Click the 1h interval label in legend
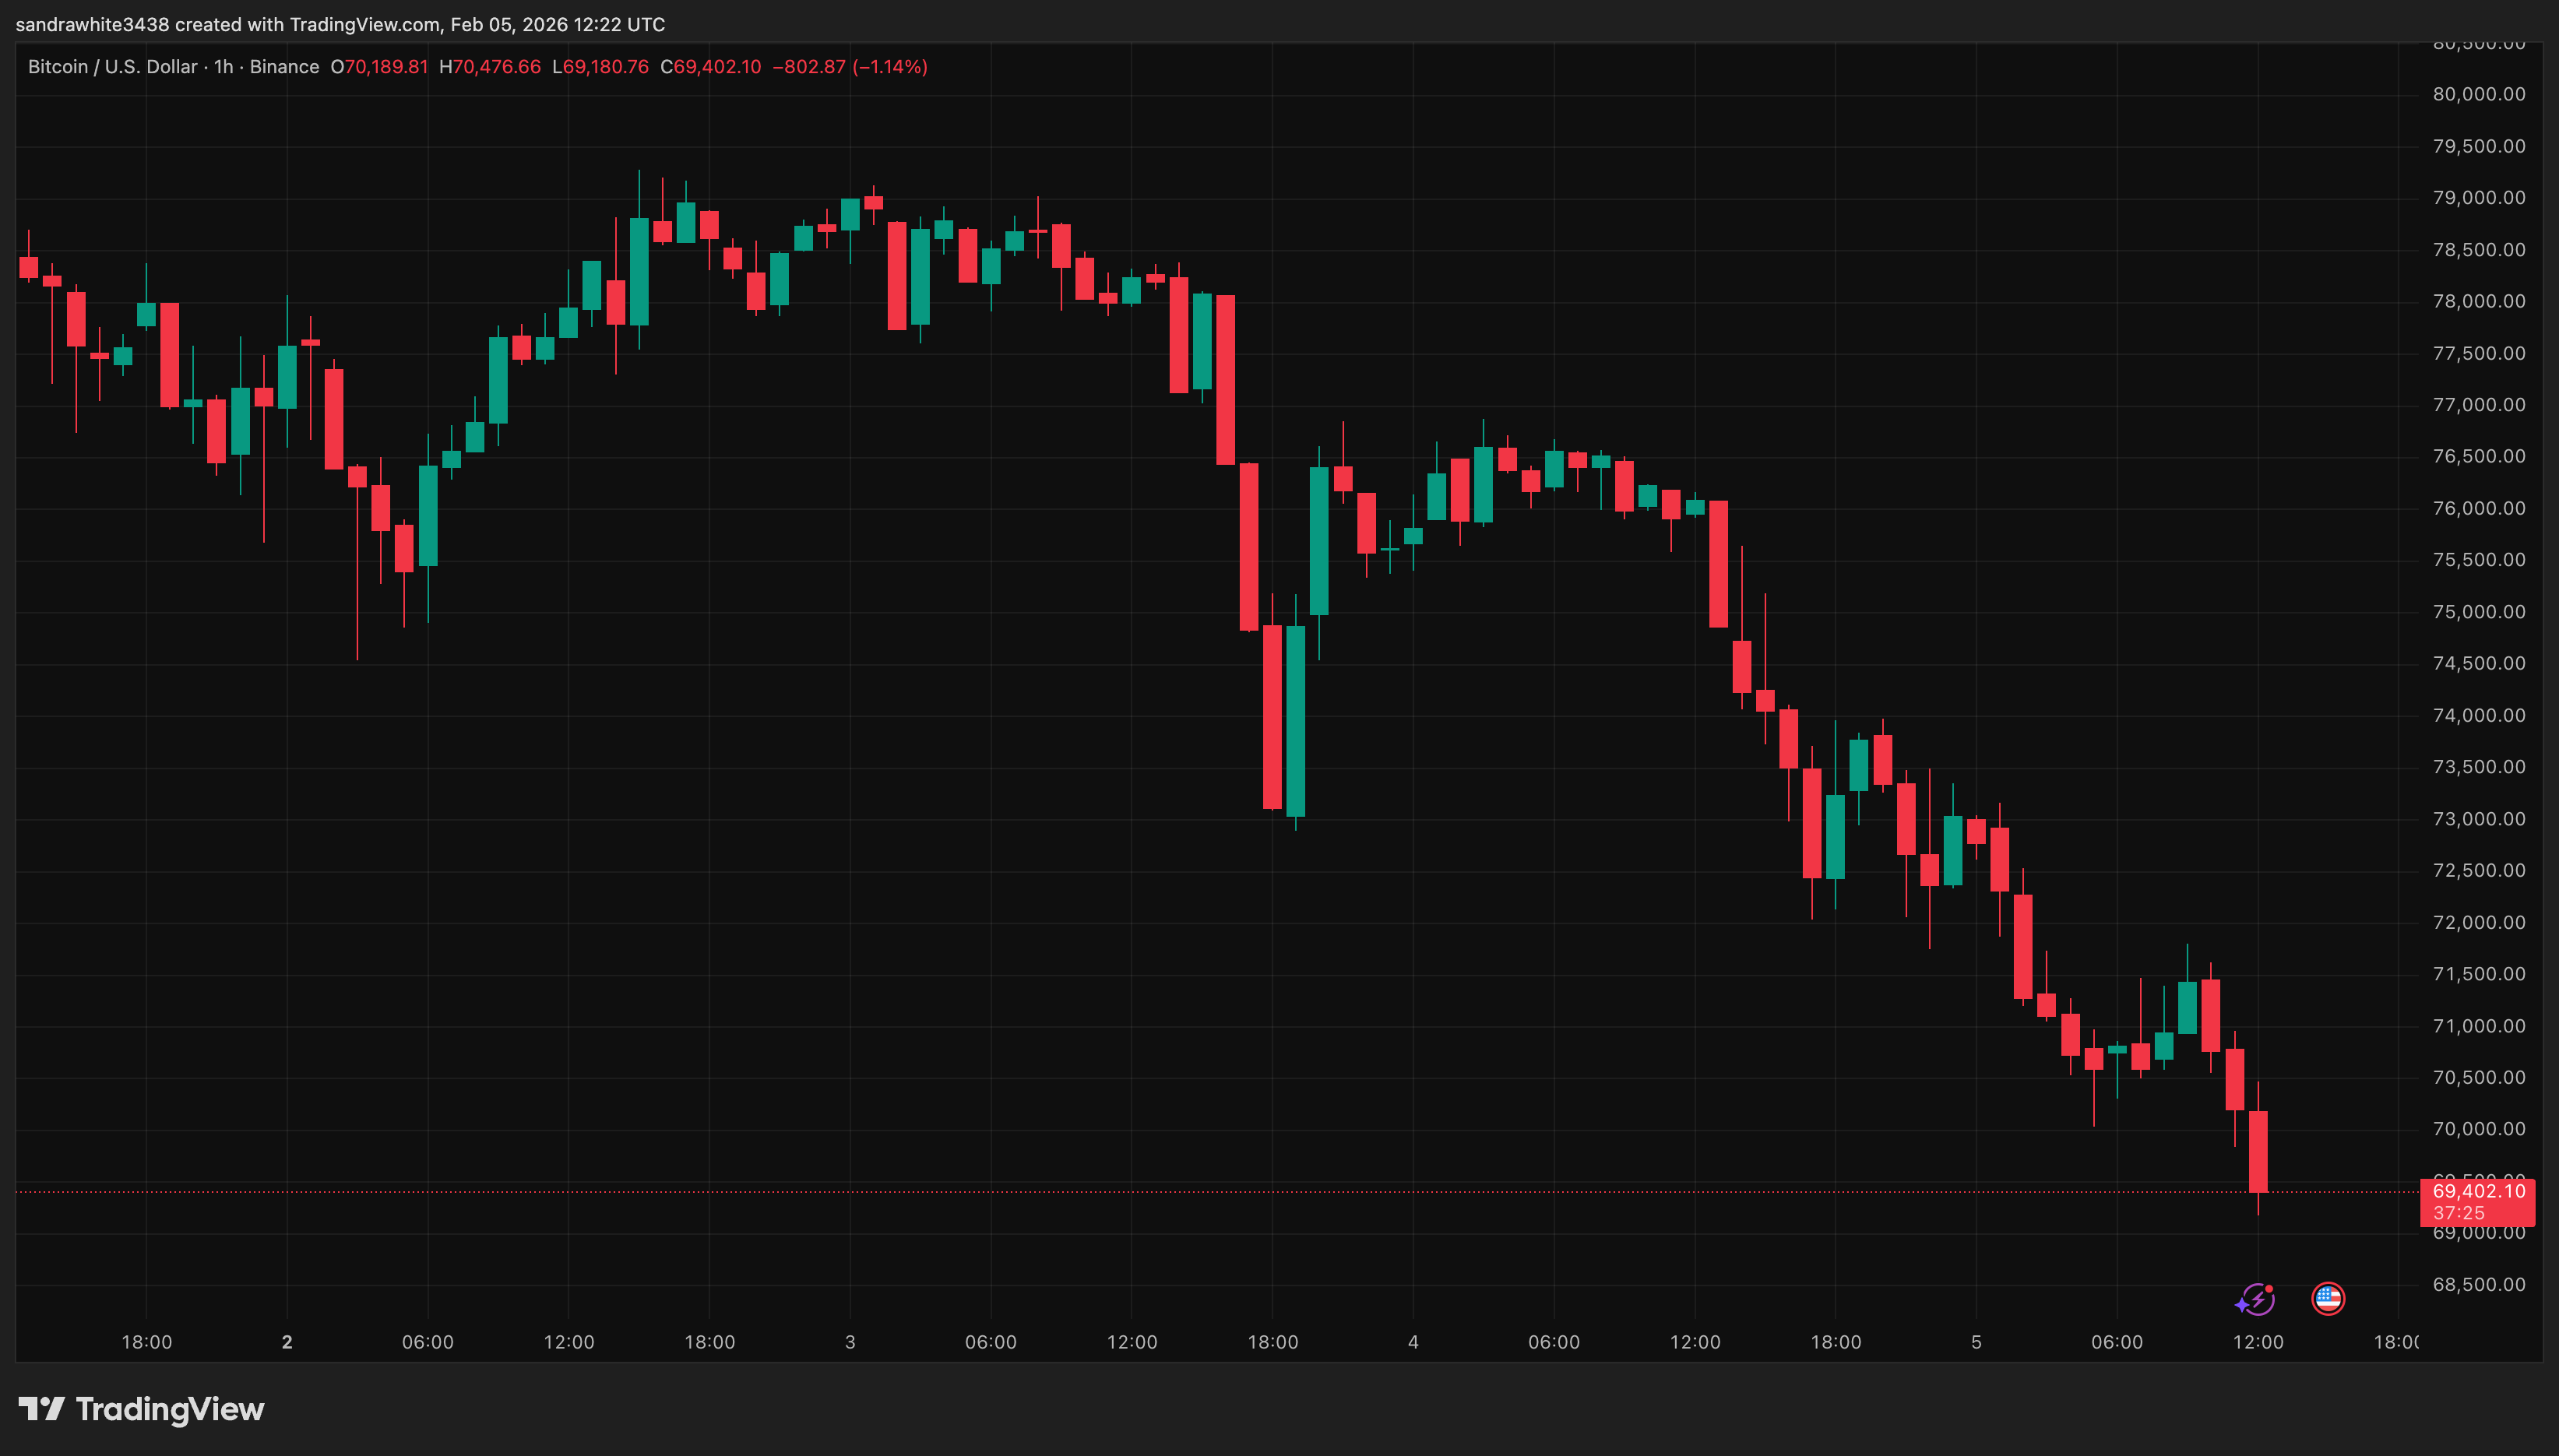2559x1456 pixels. [x=223, y=67]
